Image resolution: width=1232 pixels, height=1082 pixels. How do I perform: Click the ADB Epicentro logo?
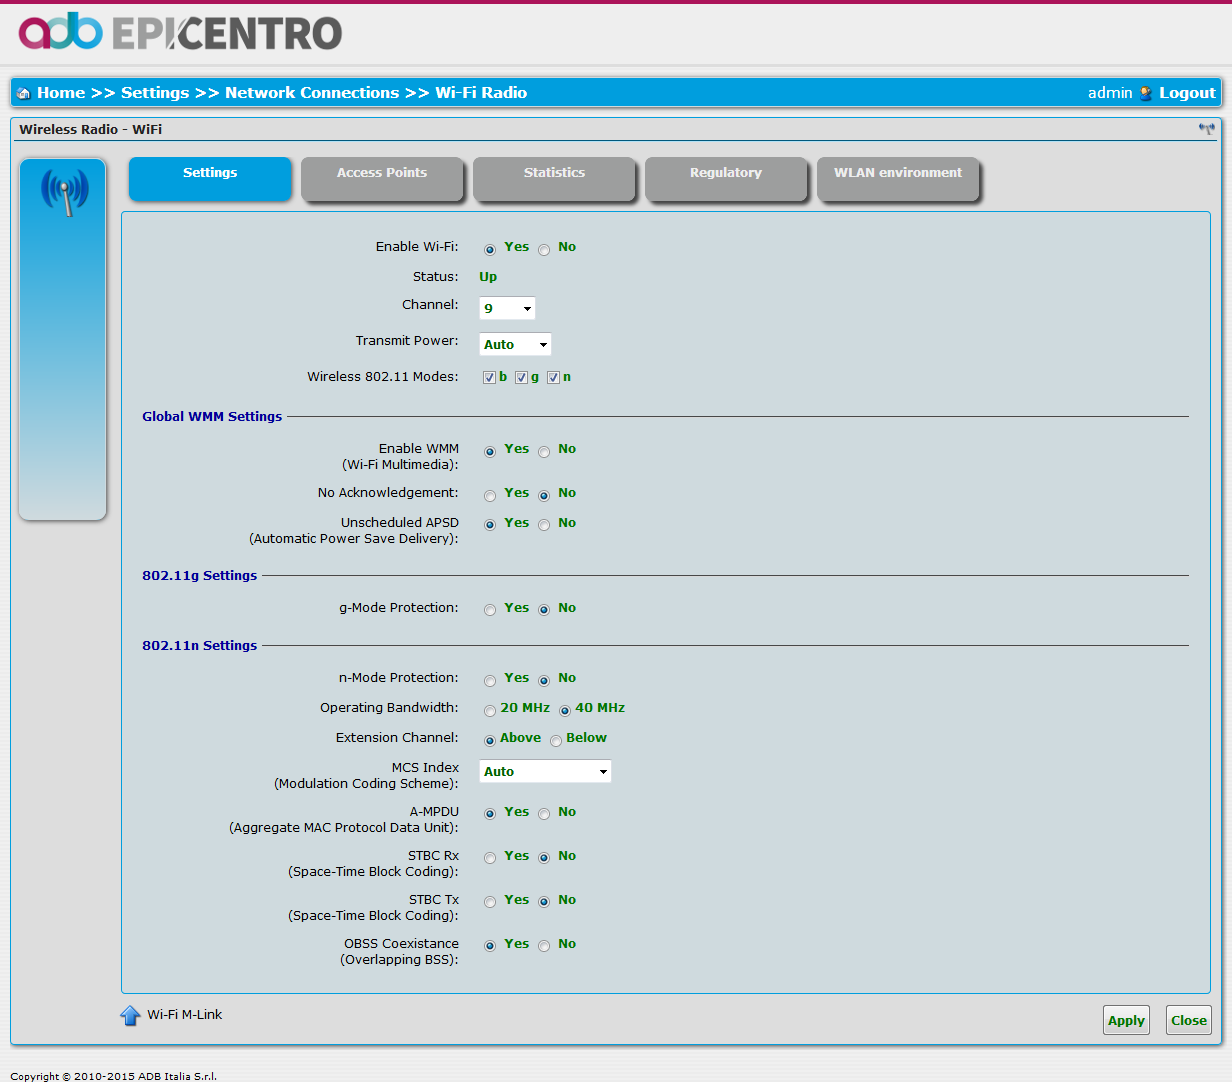[x=180, y=33]
